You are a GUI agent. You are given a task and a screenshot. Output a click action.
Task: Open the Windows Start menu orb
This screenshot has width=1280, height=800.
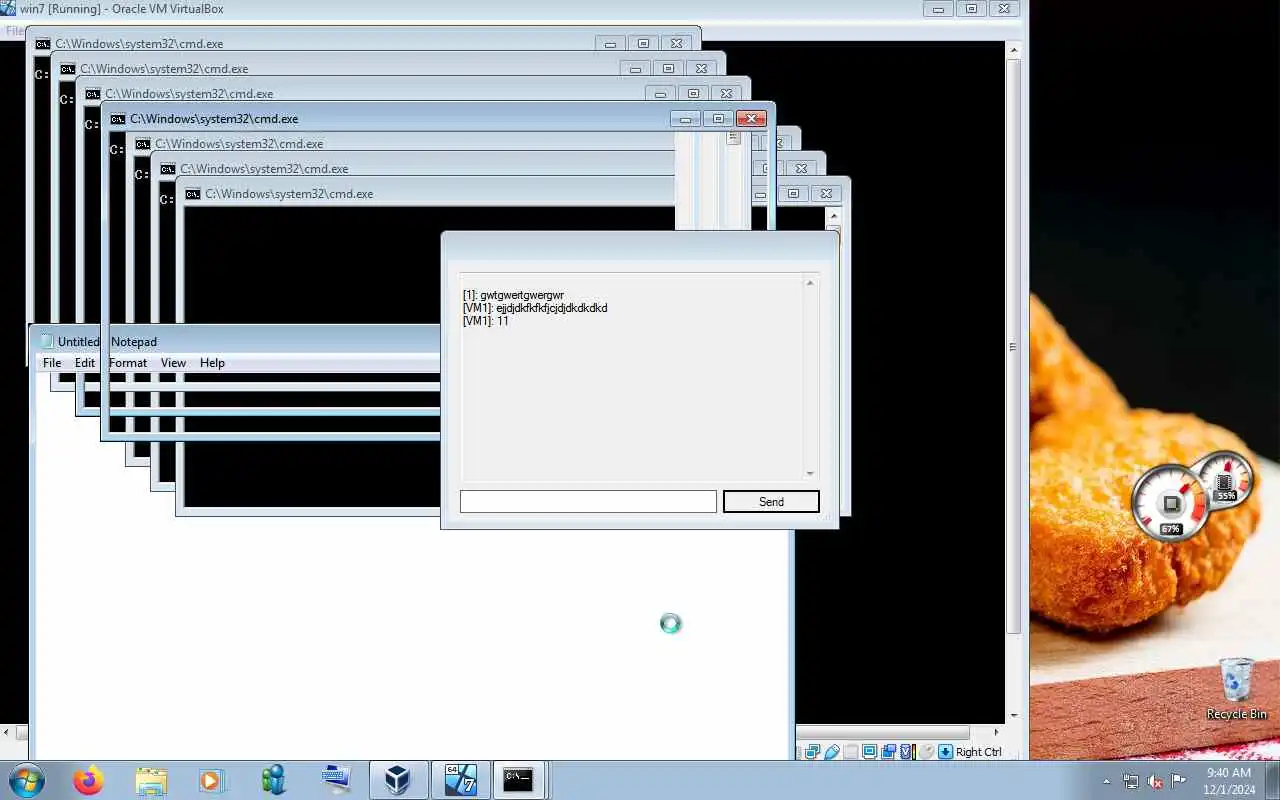27,780
